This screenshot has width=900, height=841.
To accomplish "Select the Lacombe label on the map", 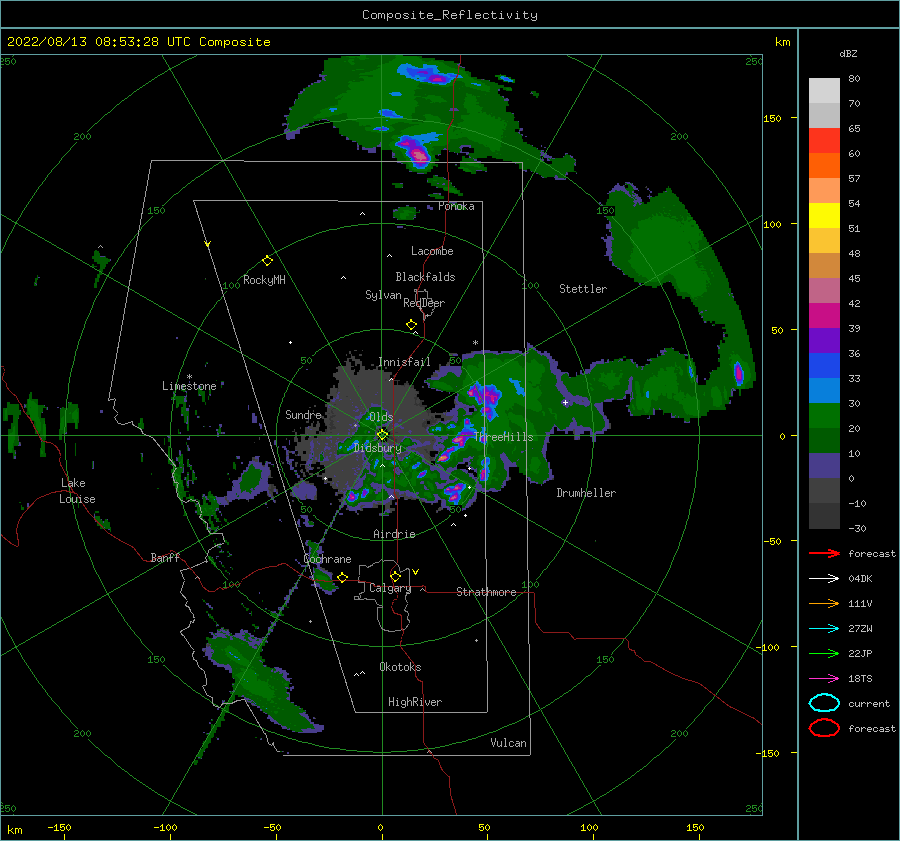I will click(x=432, y=251).
